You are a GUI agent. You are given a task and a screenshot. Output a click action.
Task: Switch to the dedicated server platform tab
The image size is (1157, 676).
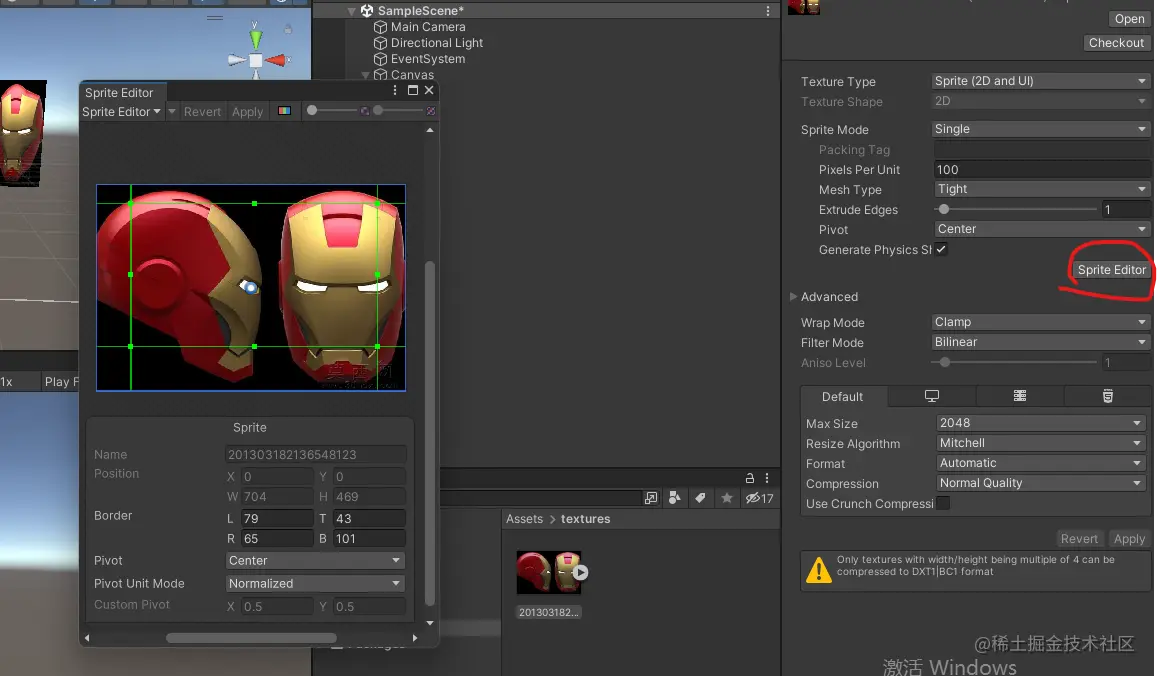click(1020, 396)
